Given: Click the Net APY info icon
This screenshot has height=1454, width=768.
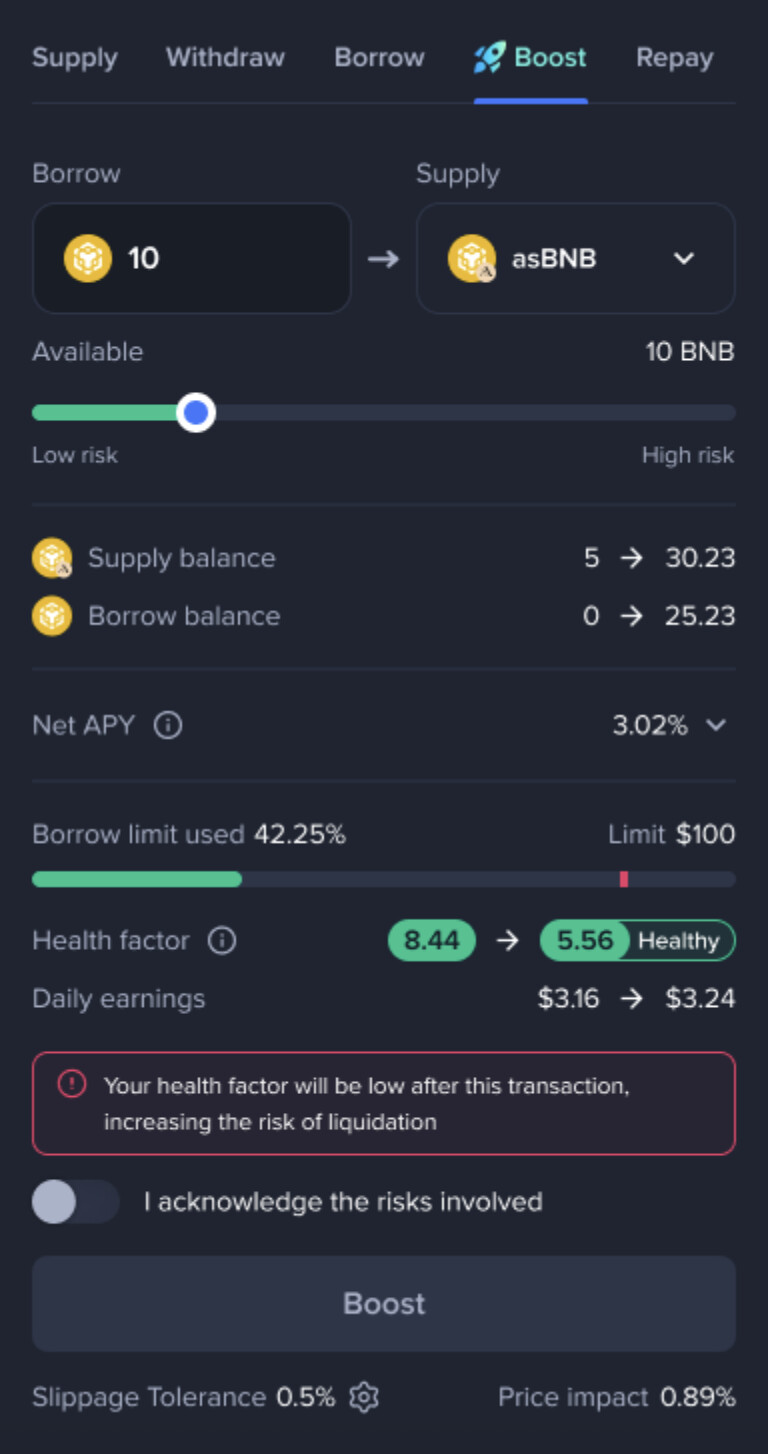Looking at the screenshot, I should (x=168, y=725).
